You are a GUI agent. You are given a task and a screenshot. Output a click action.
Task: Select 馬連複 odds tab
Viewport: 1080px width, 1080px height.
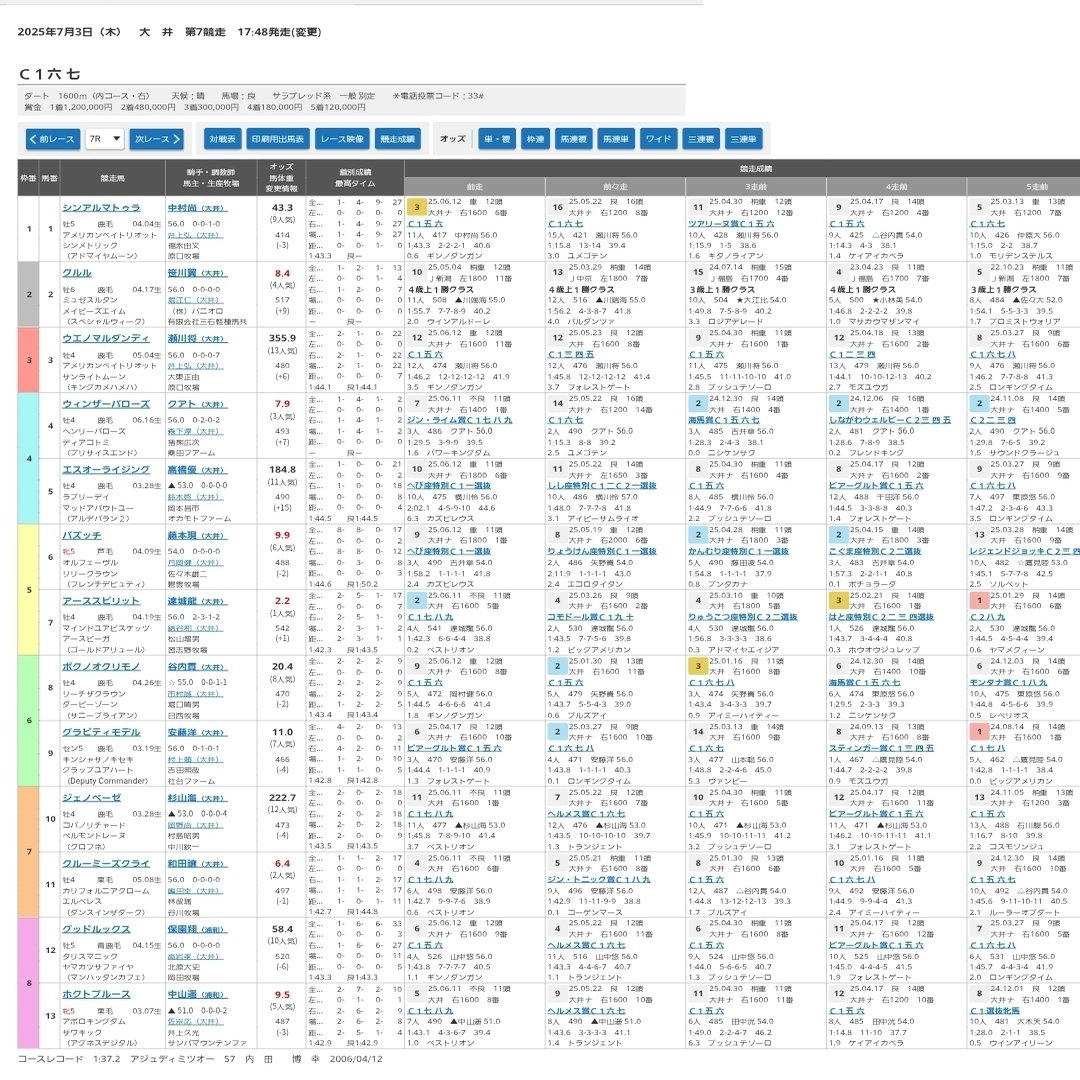click(x=573, y=139)
